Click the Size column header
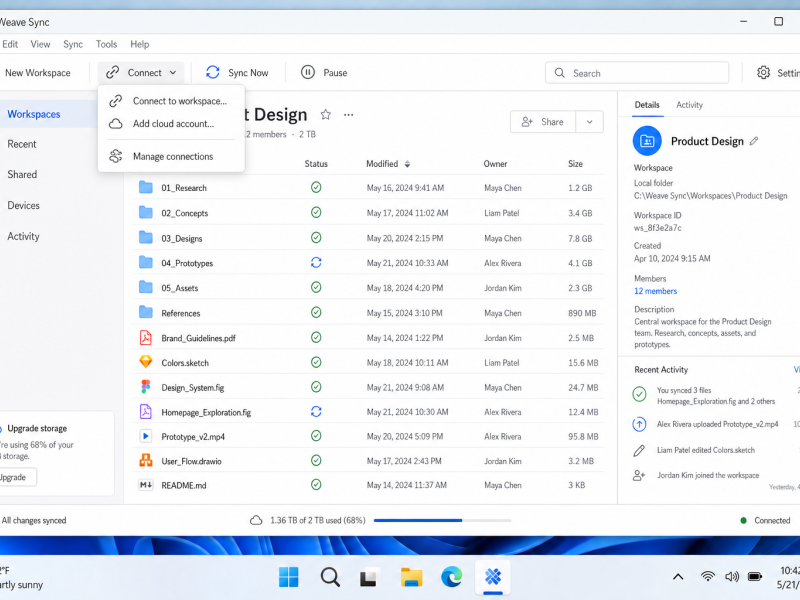The width and height of the screenshot is (800, 600). tap(575, 164)
